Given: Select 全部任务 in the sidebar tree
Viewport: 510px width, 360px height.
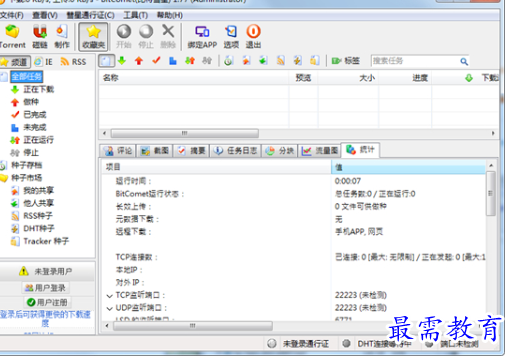Looking at the screenshot, I should [x=27, y=77].
